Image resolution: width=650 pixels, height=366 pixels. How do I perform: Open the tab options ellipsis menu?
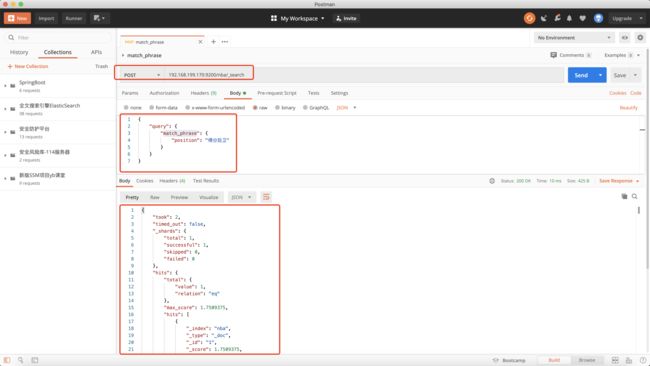[x=225, y=42]
